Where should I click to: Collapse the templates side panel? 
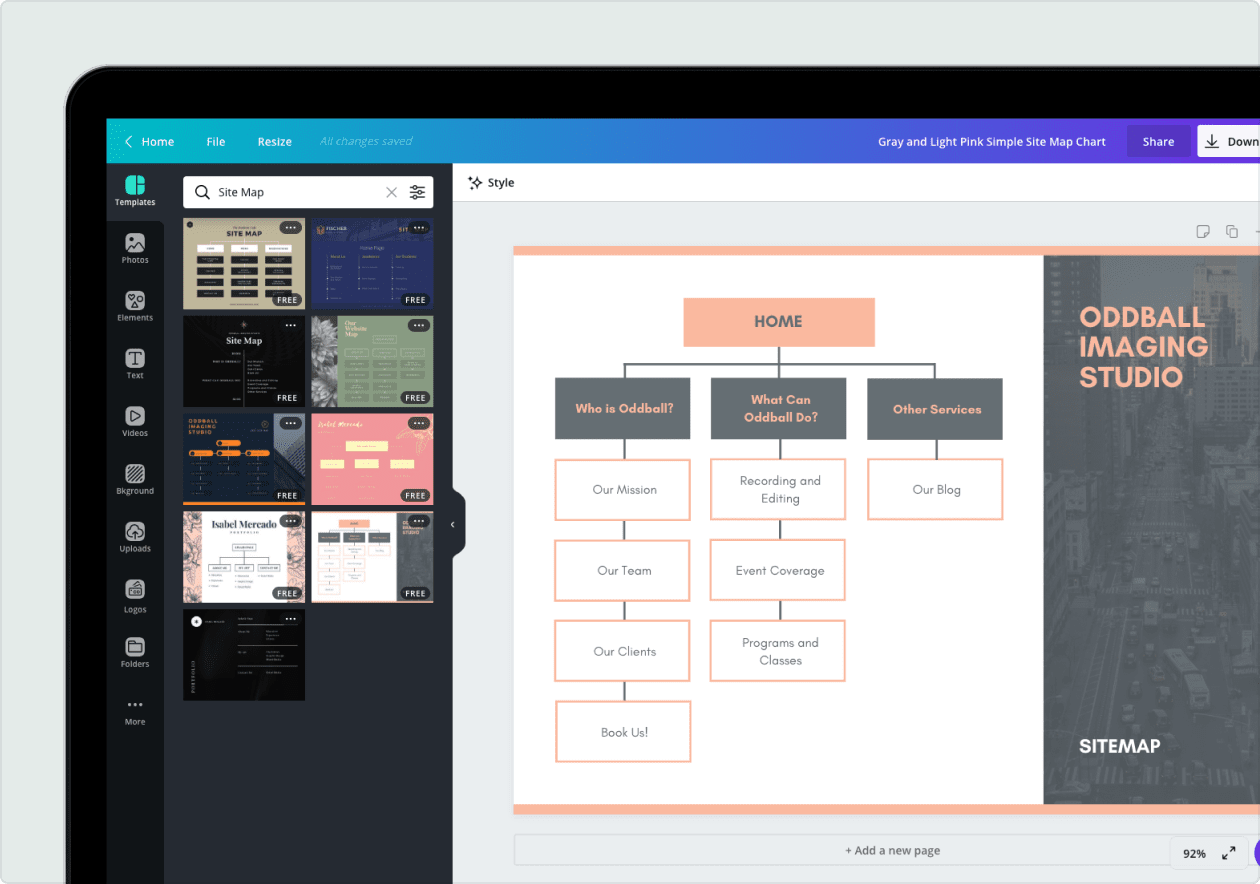tap(452, 523)
